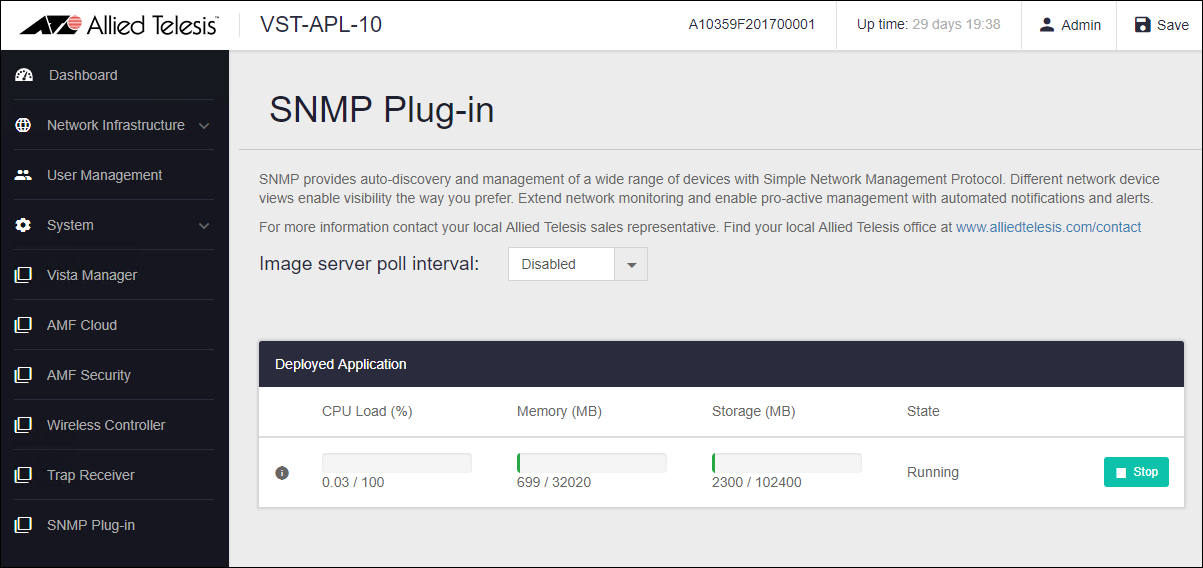This screenshot has width=1203, height=568.
Task: Click the State column header
Action: click(x=923, y=411)
